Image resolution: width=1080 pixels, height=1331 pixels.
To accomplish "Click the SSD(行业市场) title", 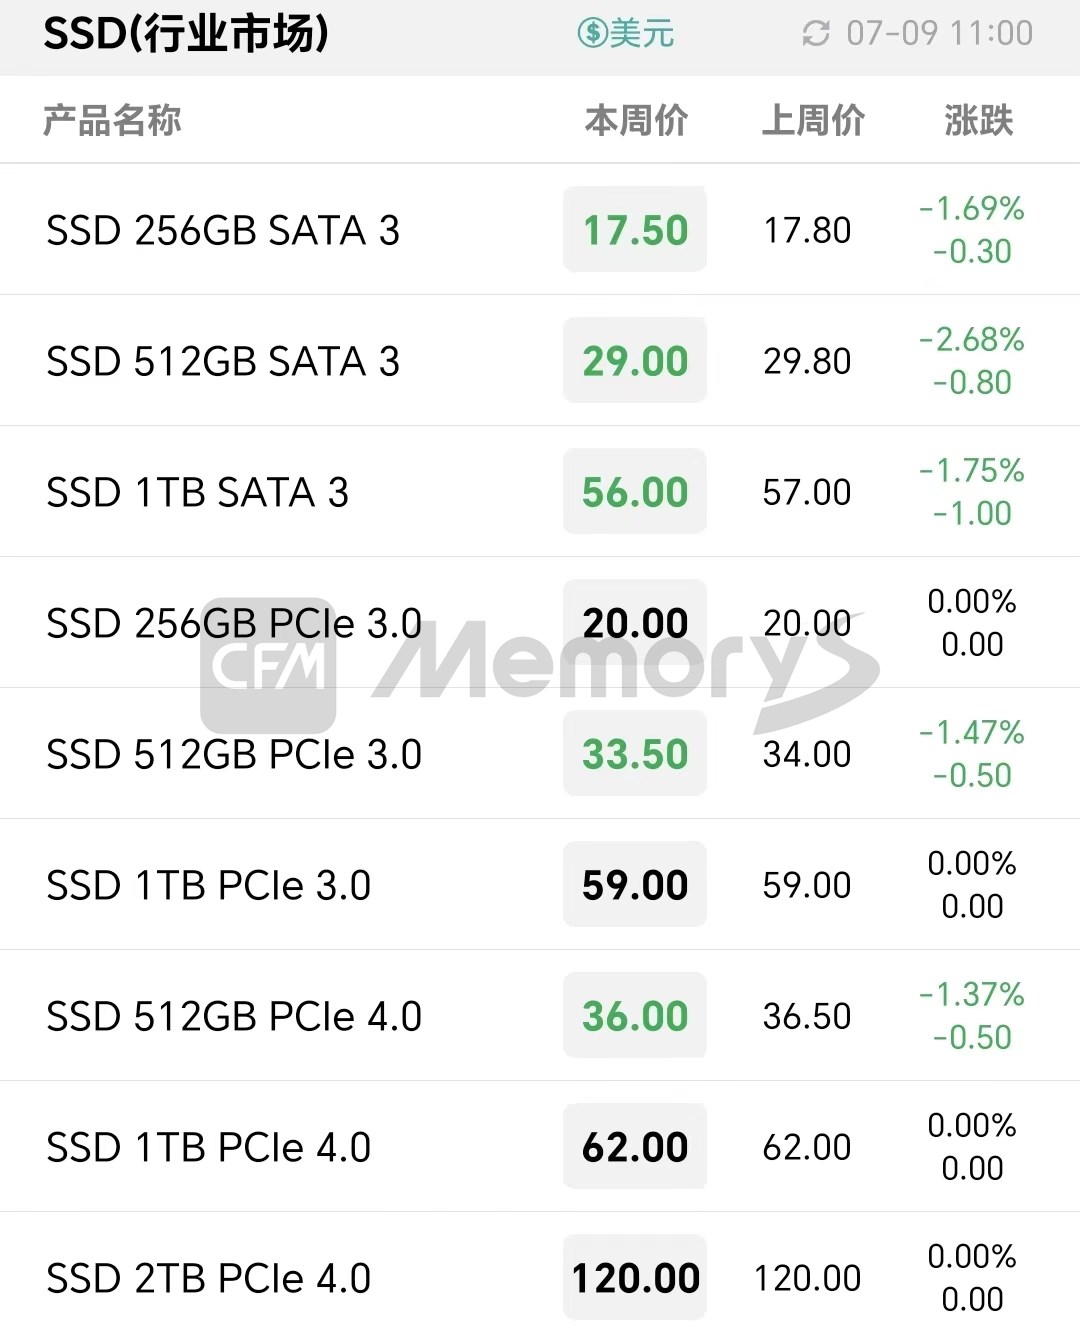I will click(x=186, y=34).
